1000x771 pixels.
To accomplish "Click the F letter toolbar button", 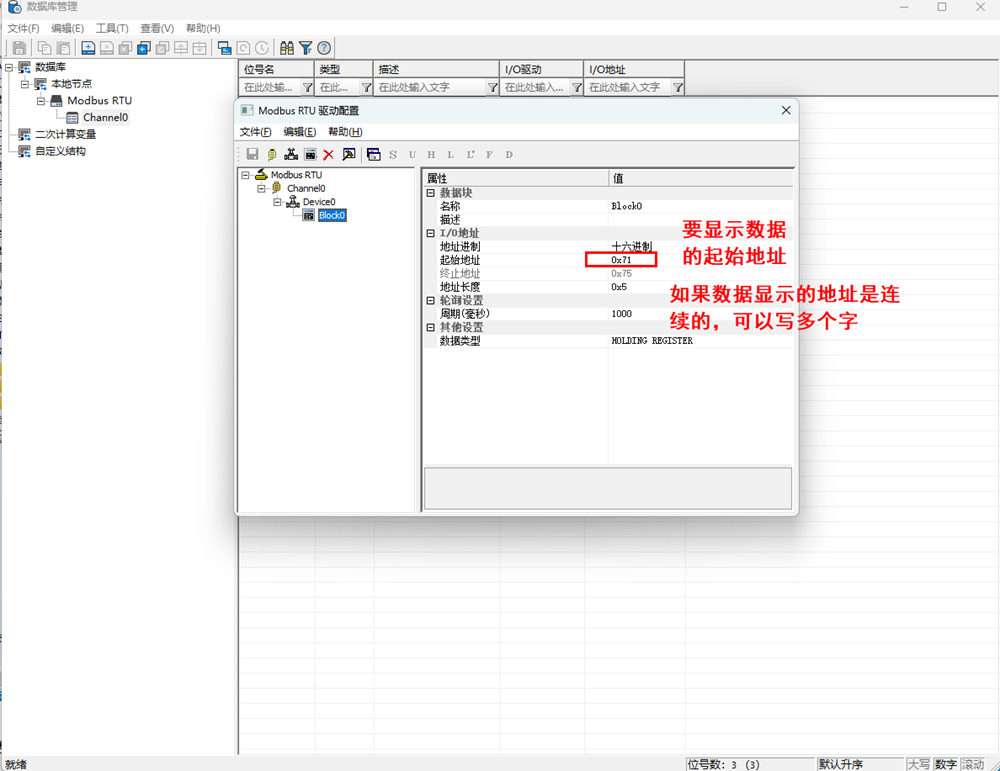I will [x=489, y=154].
